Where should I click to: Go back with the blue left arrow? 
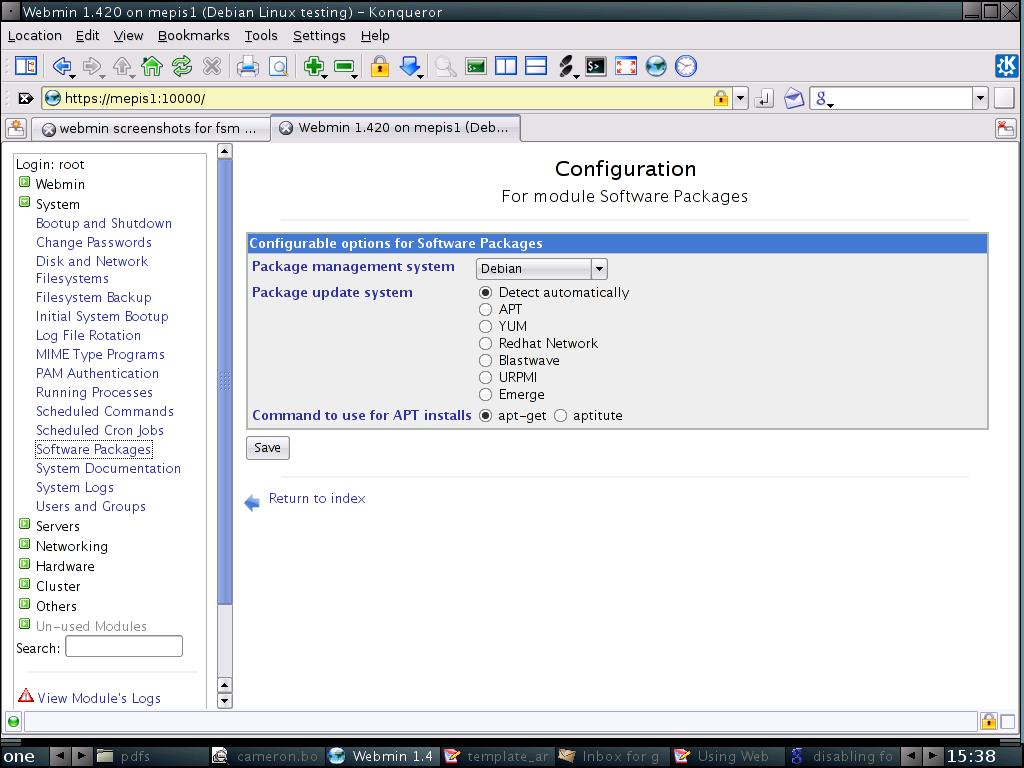tap(62, 66)
